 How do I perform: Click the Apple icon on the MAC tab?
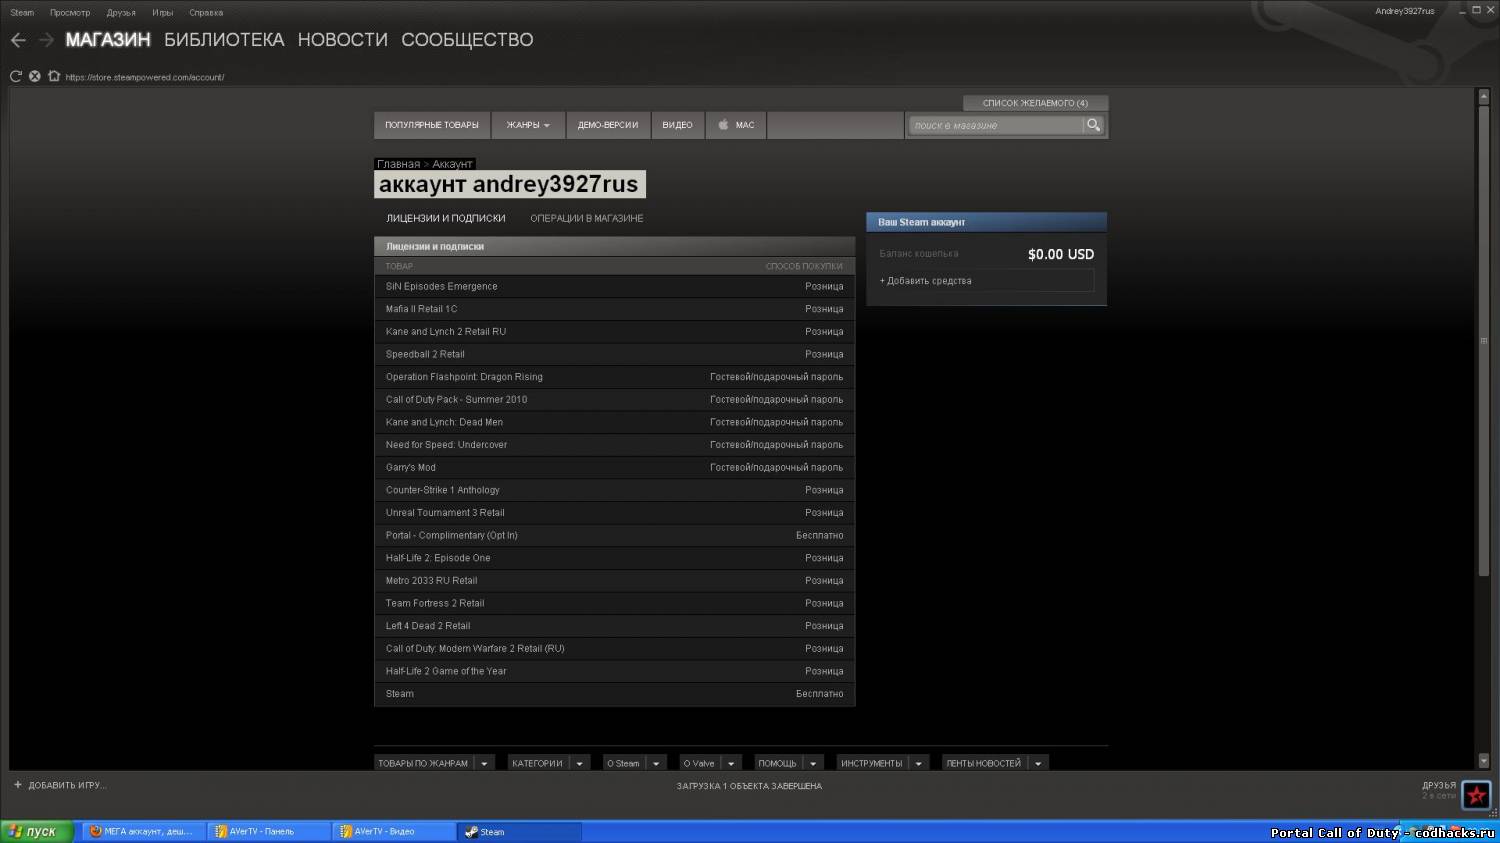click(x=723, y=125)
